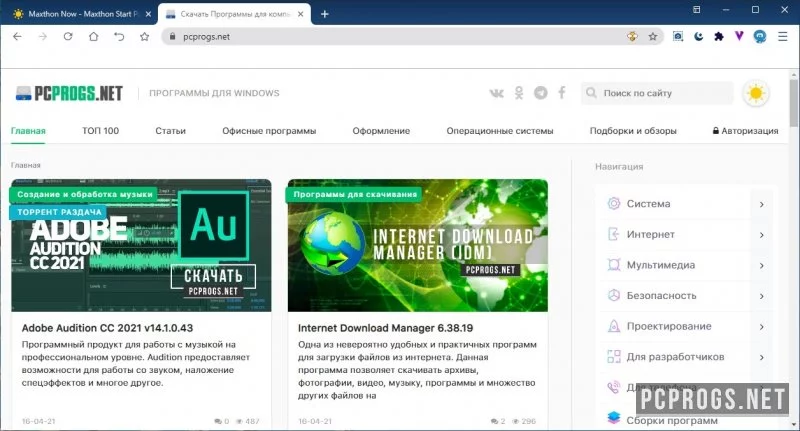Go back using the browser back arrow
Screen dimensions: 800x431
pos(17,36)
